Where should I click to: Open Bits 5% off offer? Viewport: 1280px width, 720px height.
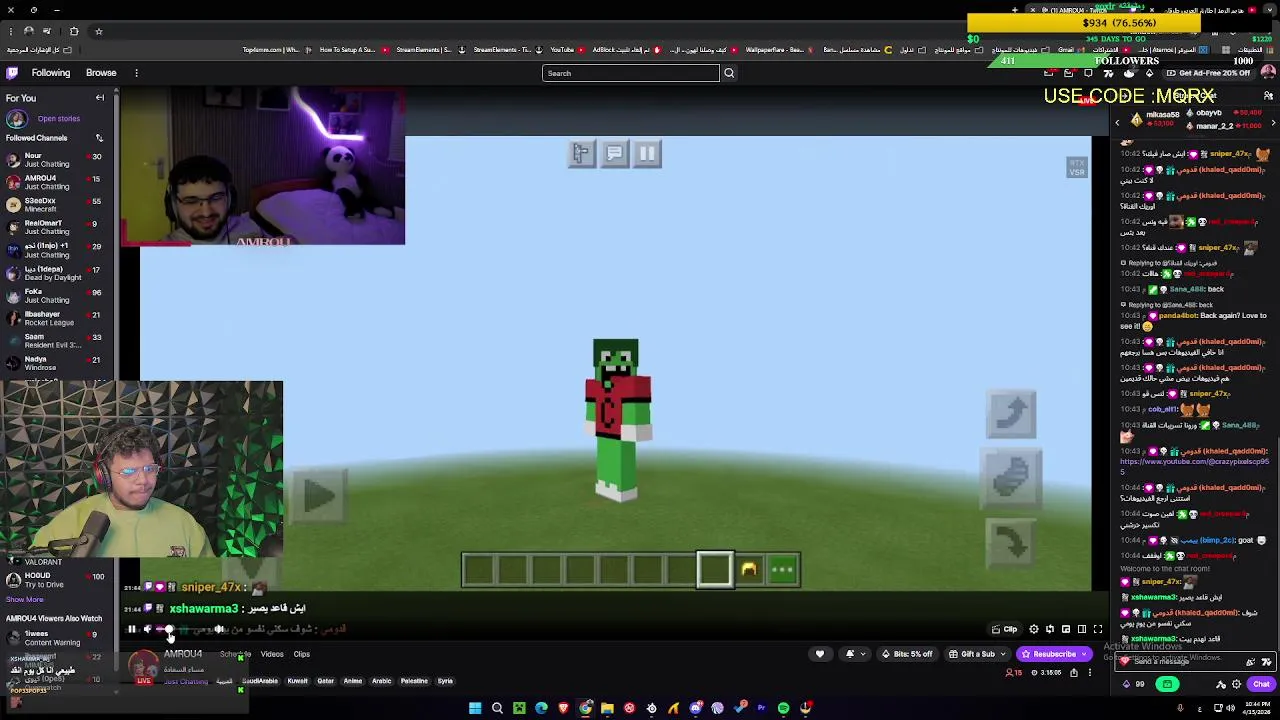pos(907,654)
